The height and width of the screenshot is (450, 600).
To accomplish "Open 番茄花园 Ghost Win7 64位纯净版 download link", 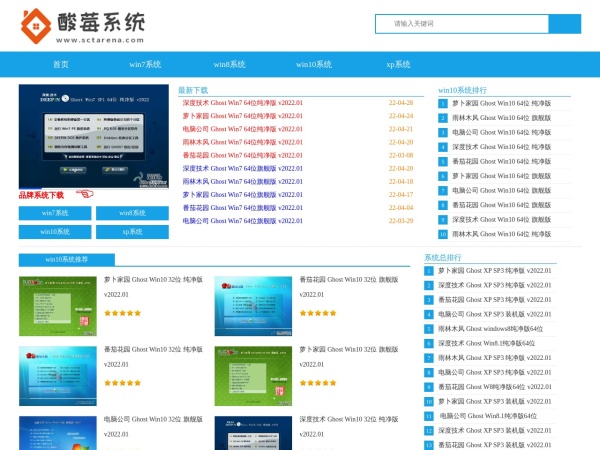I will point(243,155).
